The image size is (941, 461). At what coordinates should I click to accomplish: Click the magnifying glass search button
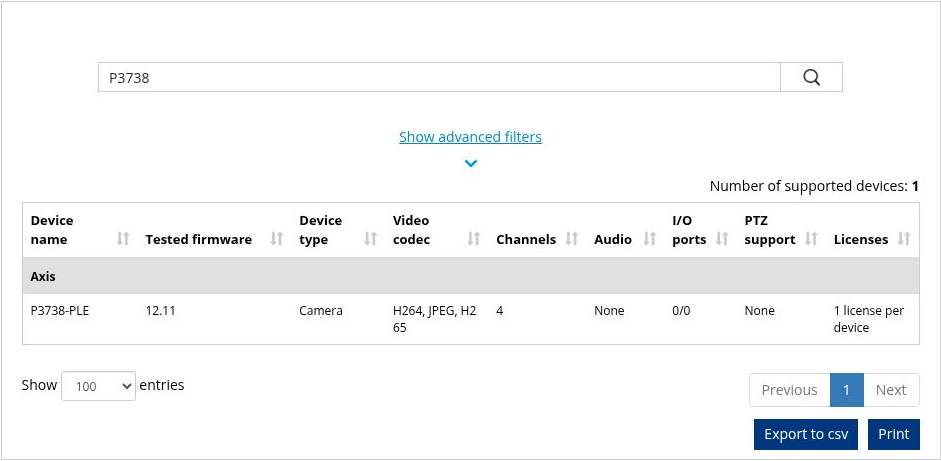(x=811, y=77)
